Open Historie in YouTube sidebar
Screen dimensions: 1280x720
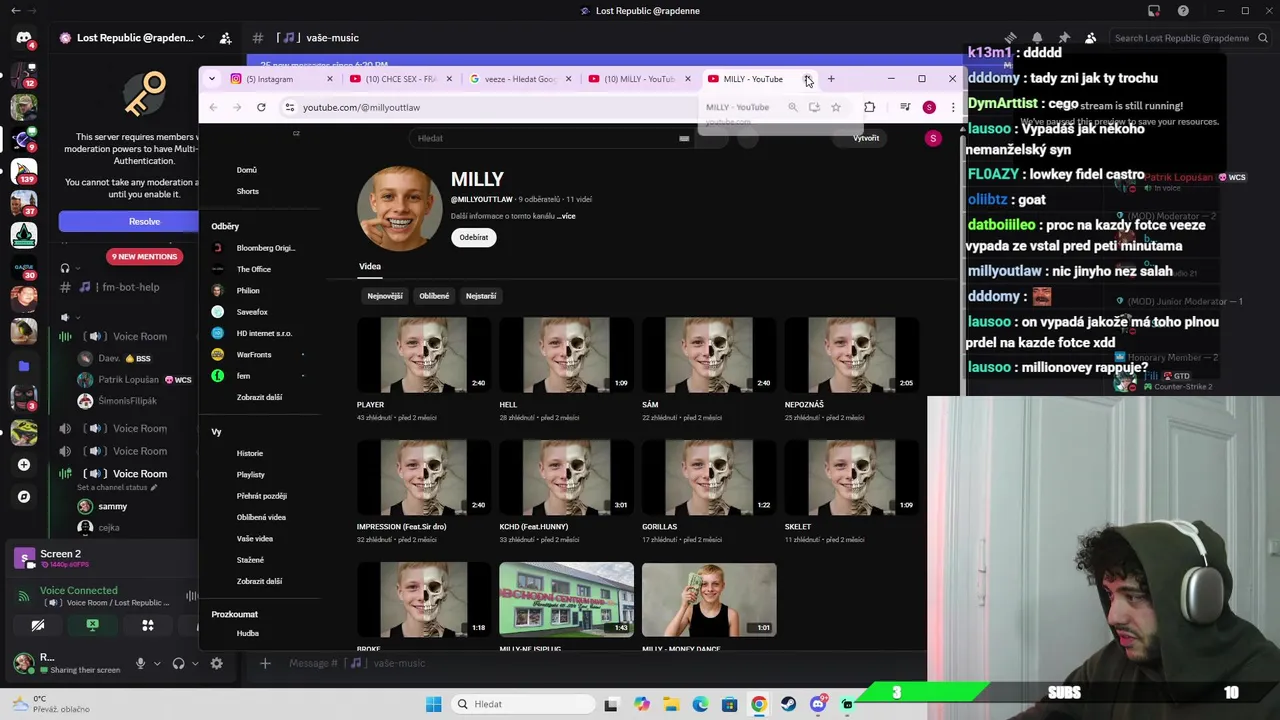pos(250,454)
